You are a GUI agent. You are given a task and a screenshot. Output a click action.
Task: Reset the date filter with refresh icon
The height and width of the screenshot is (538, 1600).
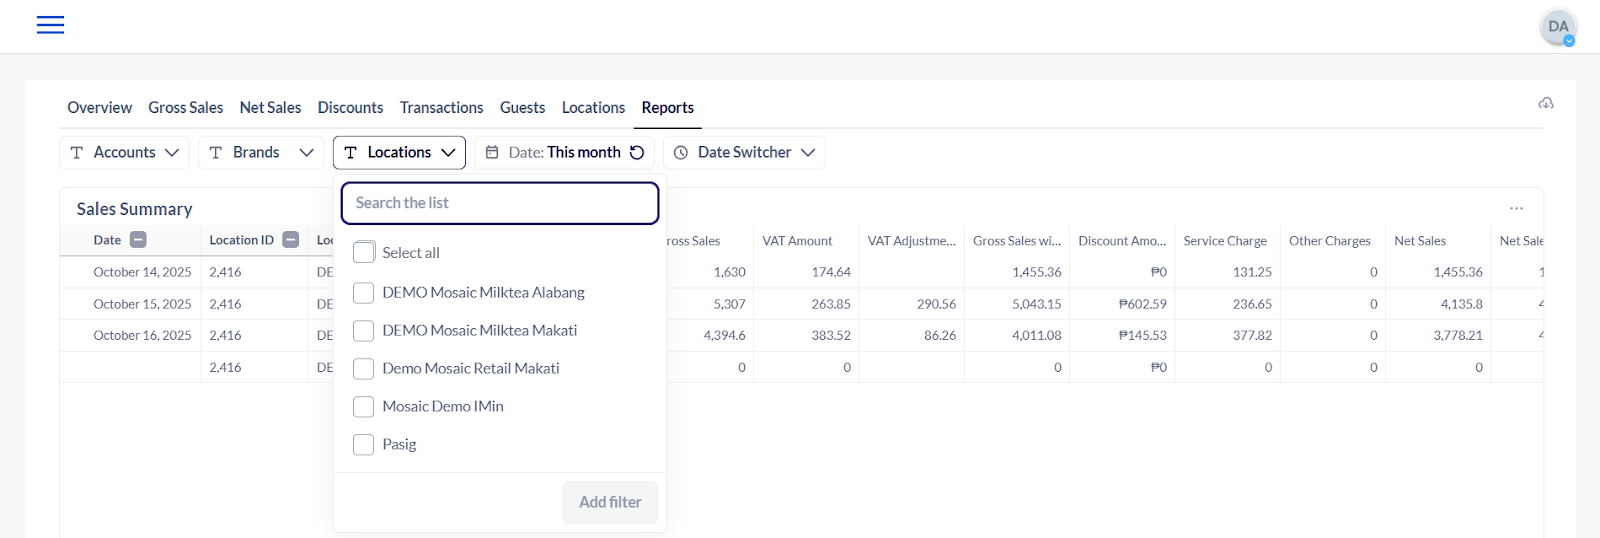pyautogui.click(x=637, y=152)
